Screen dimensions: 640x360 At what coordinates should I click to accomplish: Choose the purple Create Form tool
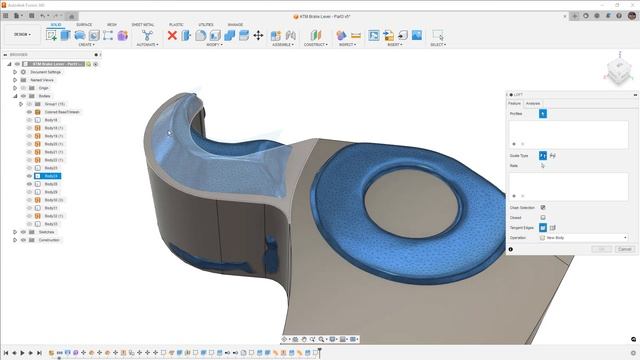122,36
